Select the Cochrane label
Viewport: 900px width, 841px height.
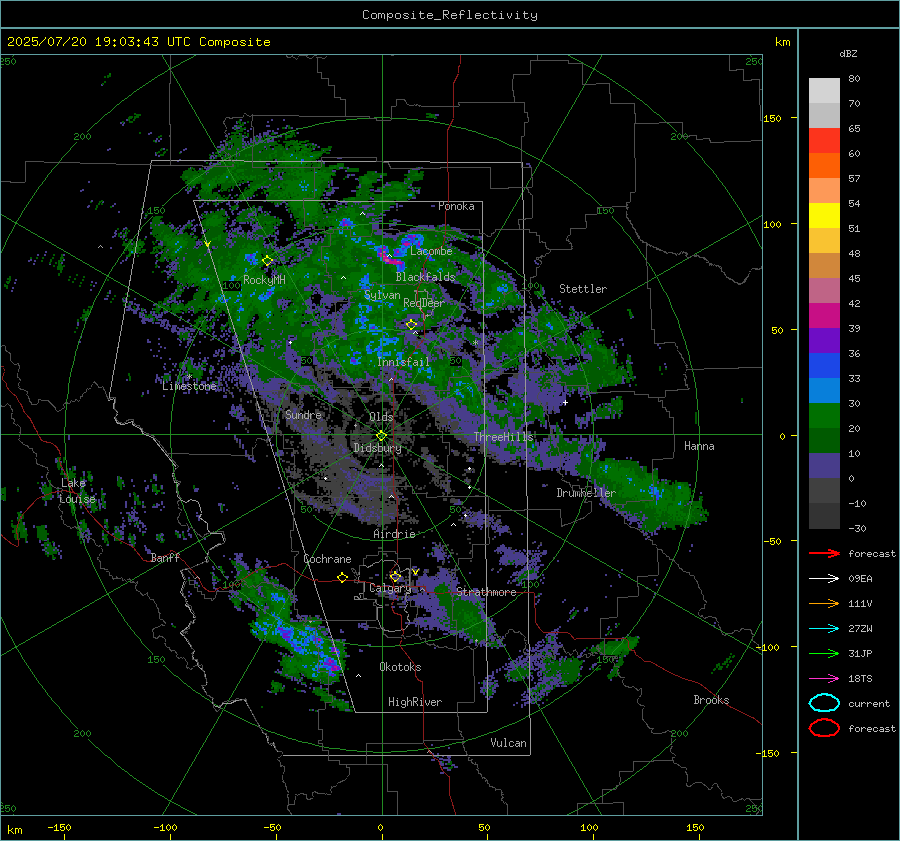pos(327,559)
